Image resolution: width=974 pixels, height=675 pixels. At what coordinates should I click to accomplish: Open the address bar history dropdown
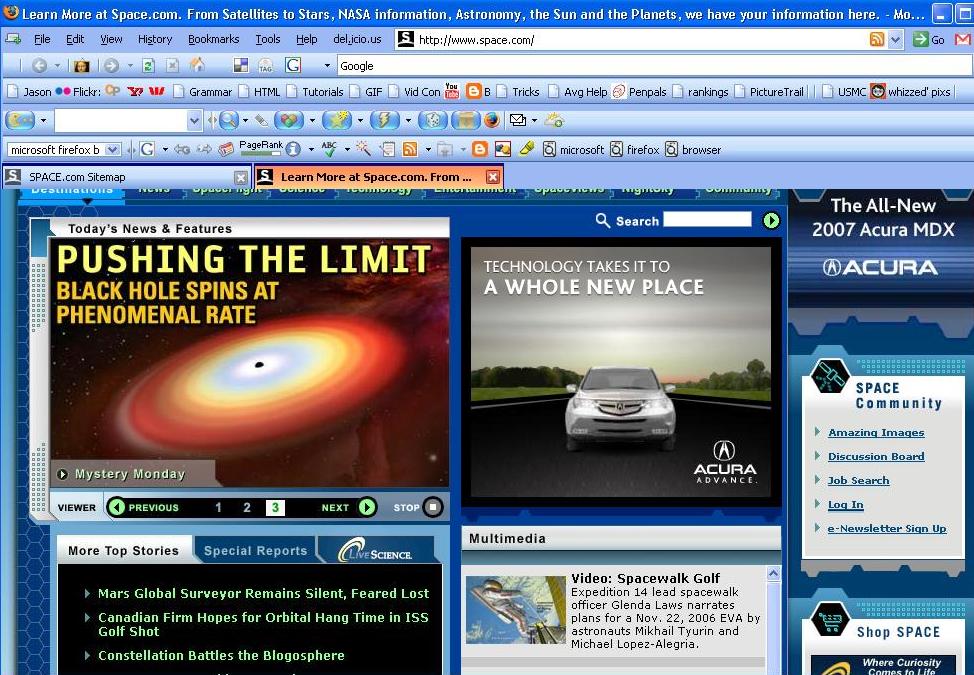[895, 40]
